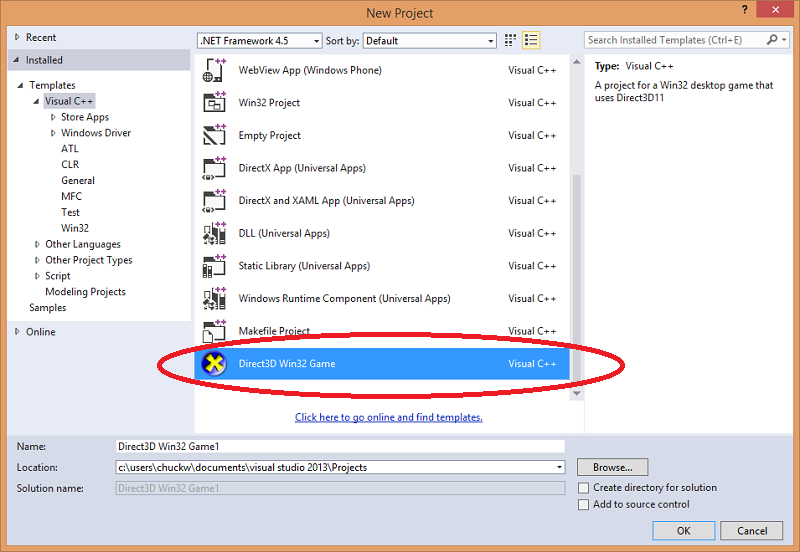Expand the Online section
Image resolution: width=800 pixels, height=552 pixels.
click(x=17, y=332)
